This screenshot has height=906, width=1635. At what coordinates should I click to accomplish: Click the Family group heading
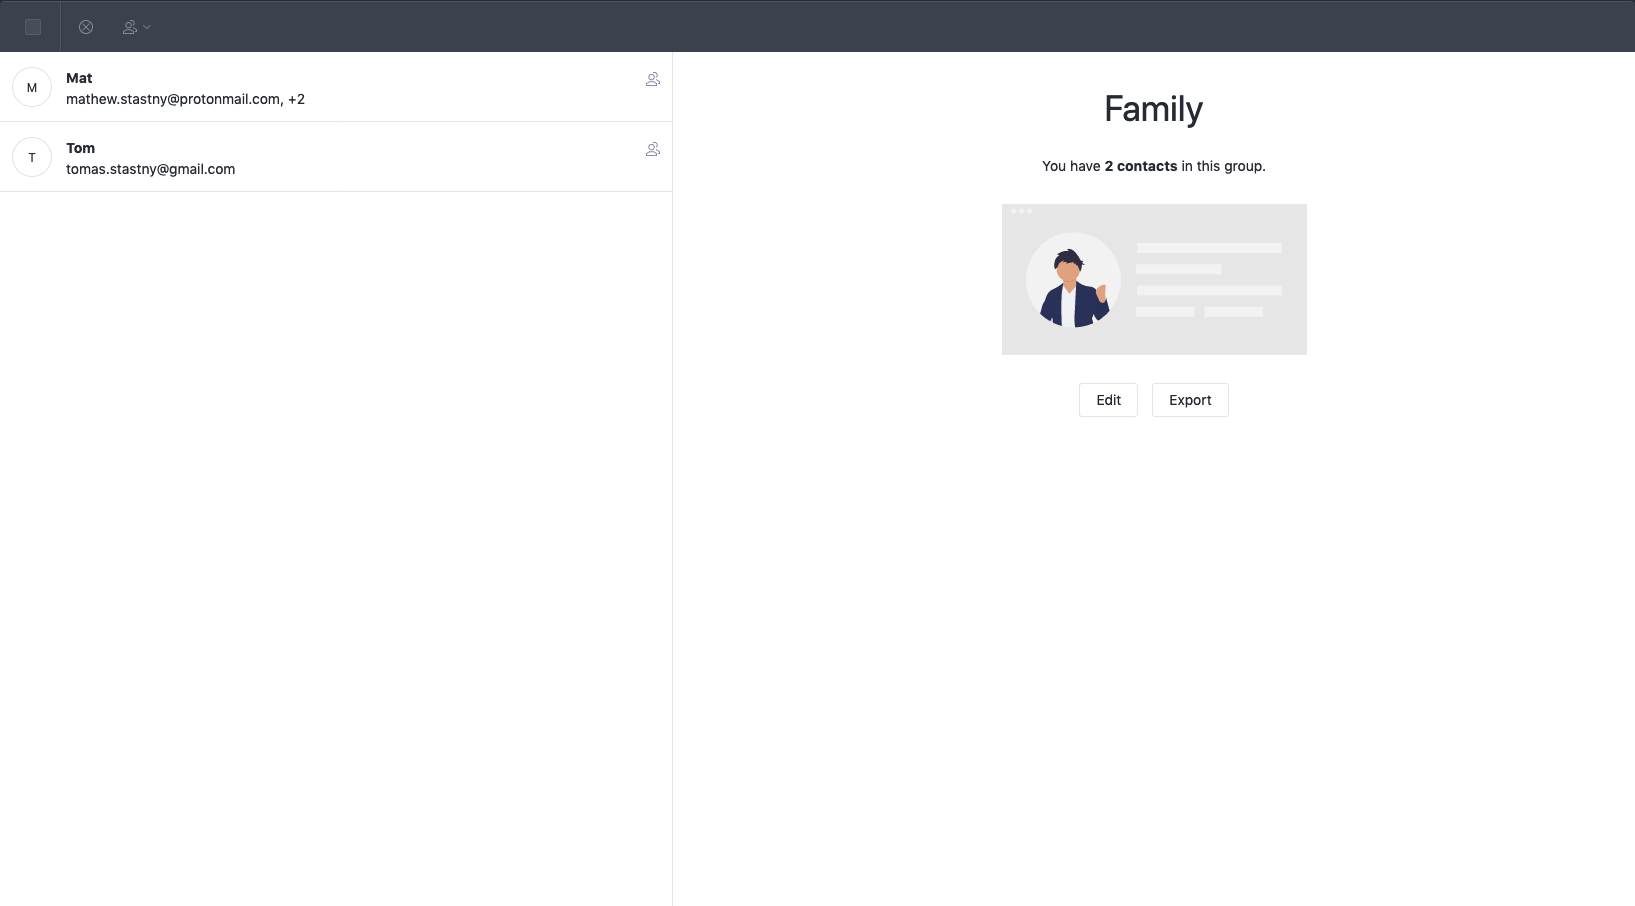(1152, 109)
